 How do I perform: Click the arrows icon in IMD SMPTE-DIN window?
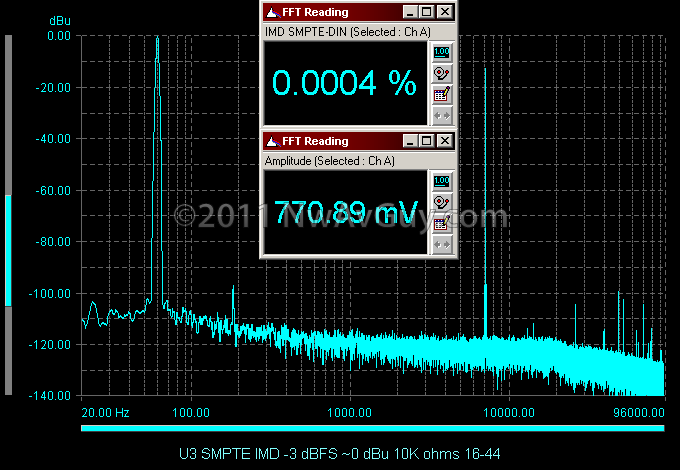[442, 116]
